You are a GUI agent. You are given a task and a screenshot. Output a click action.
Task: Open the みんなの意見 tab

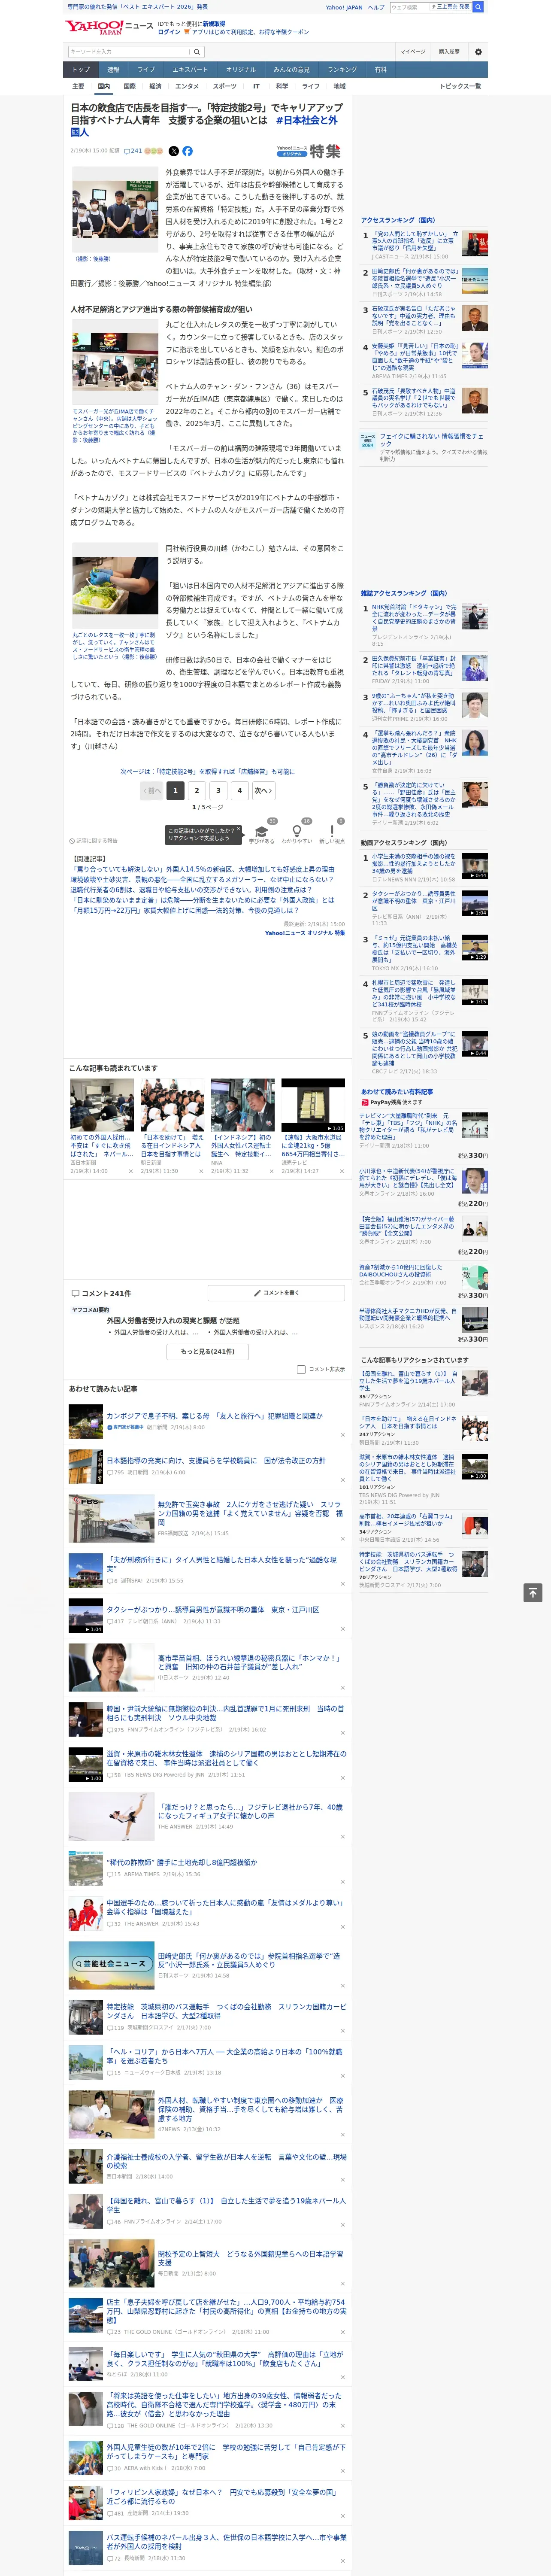(x=292, y=69)
